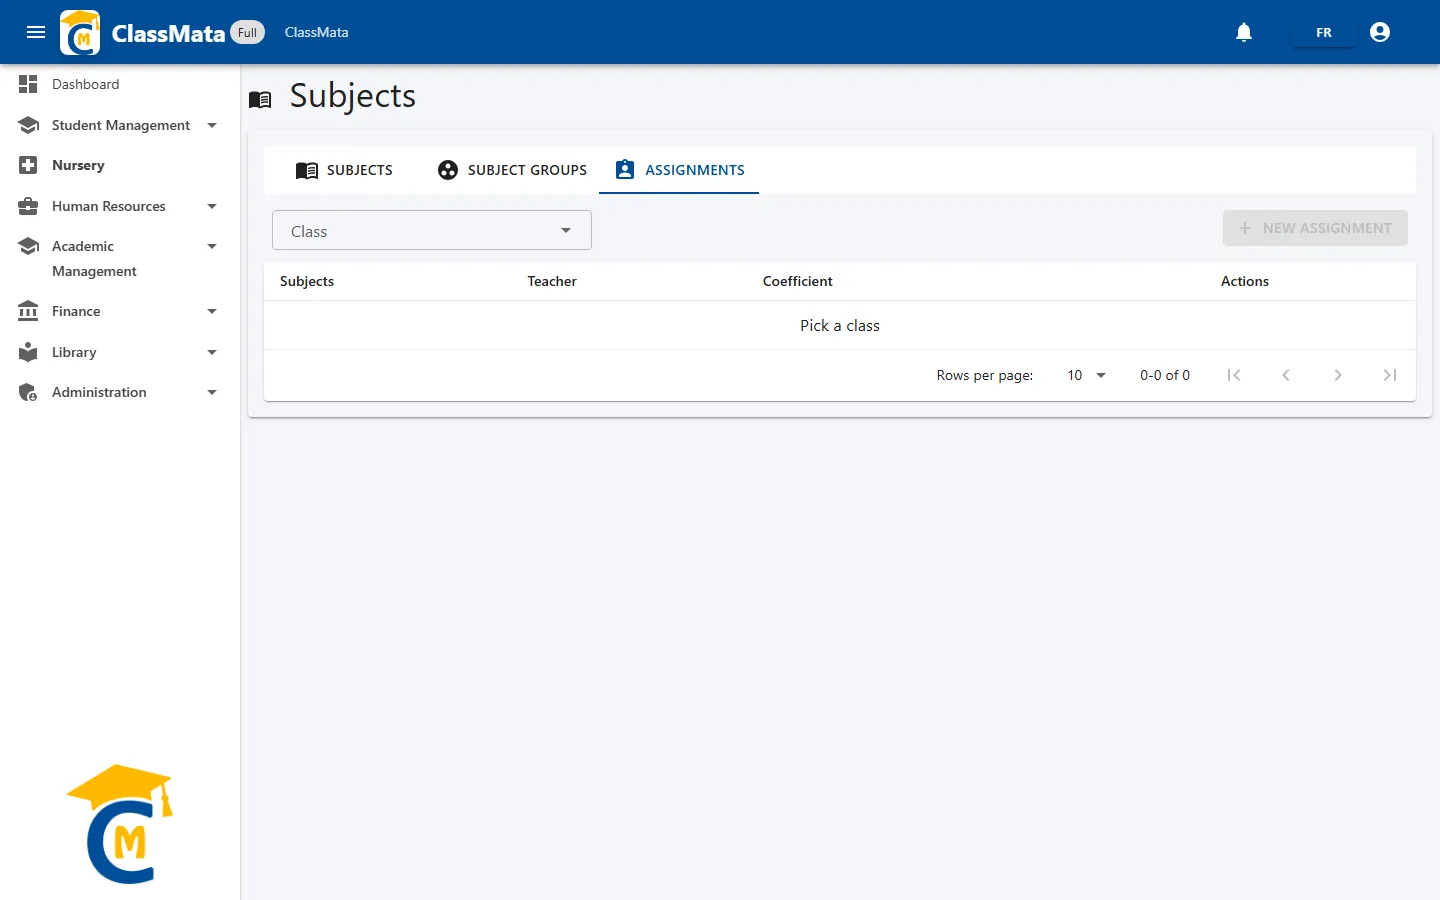
Task: Click the Actions column header
Action: point(1245,281)
